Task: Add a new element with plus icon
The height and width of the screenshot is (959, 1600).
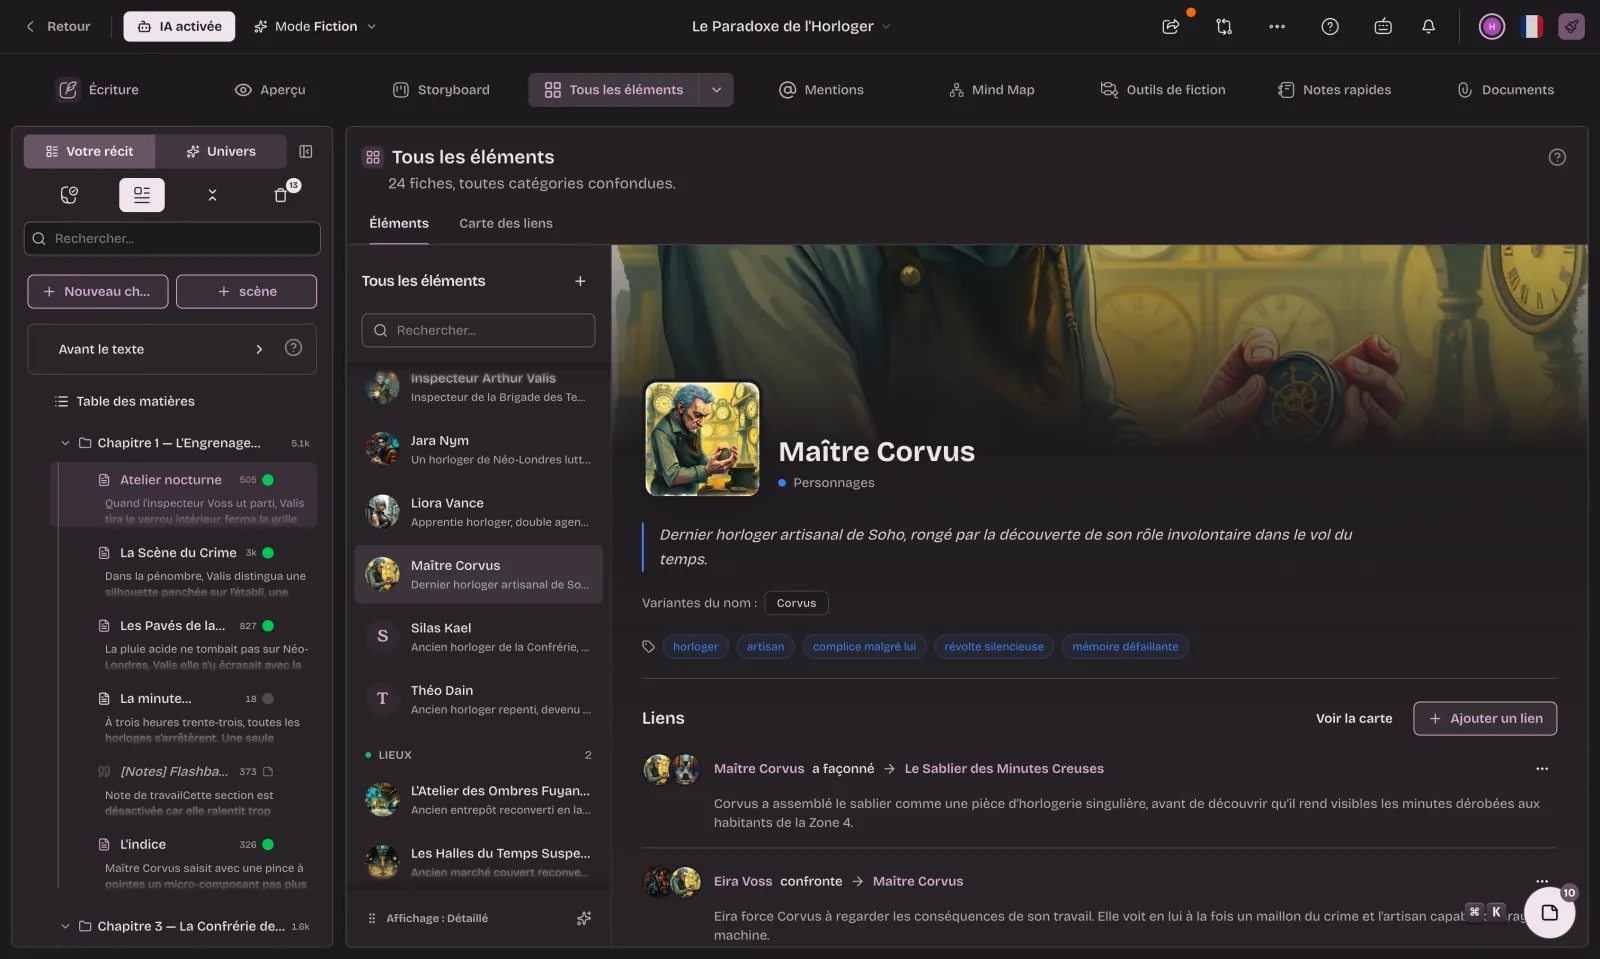Action: click(580, 281)
